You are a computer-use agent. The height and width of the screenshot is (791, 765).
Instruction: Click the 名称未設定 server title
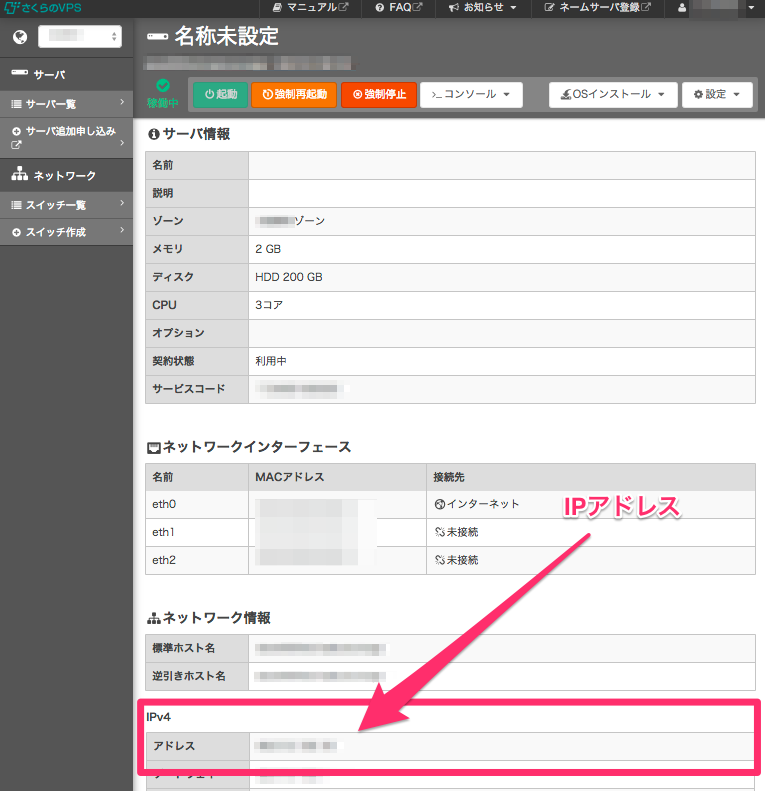click(227, 36)
